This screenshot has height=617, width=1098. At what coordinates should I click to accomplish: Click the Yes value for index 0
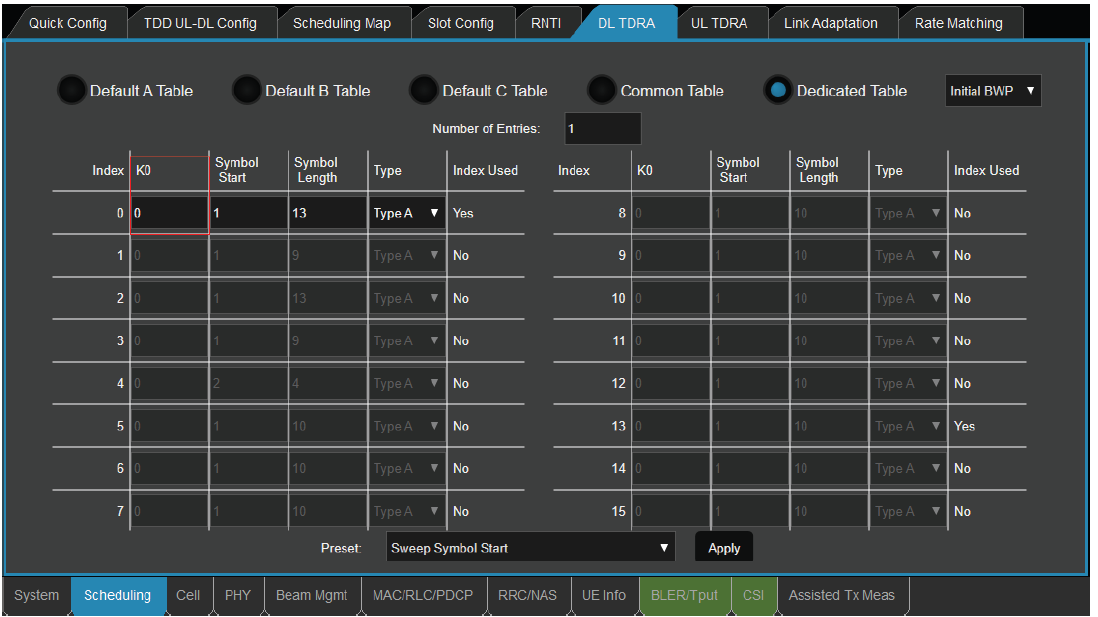click(463, 213)
